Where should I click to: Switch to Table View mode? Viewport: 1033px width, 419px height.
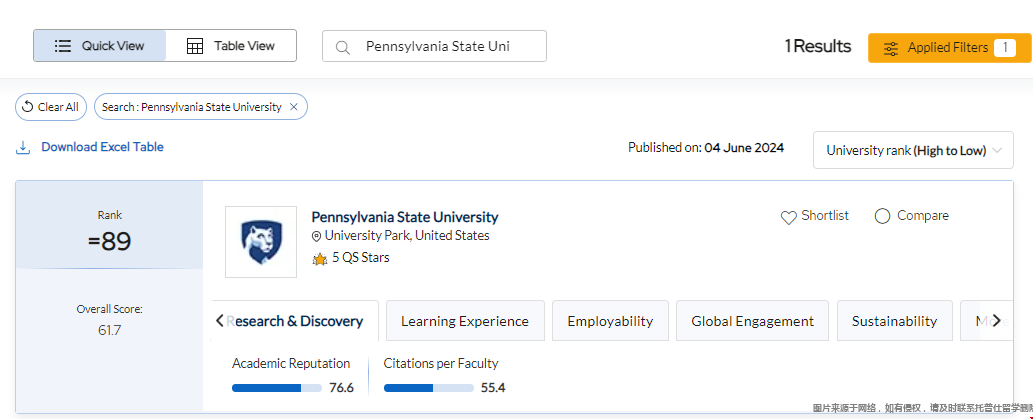click(231, 46)
